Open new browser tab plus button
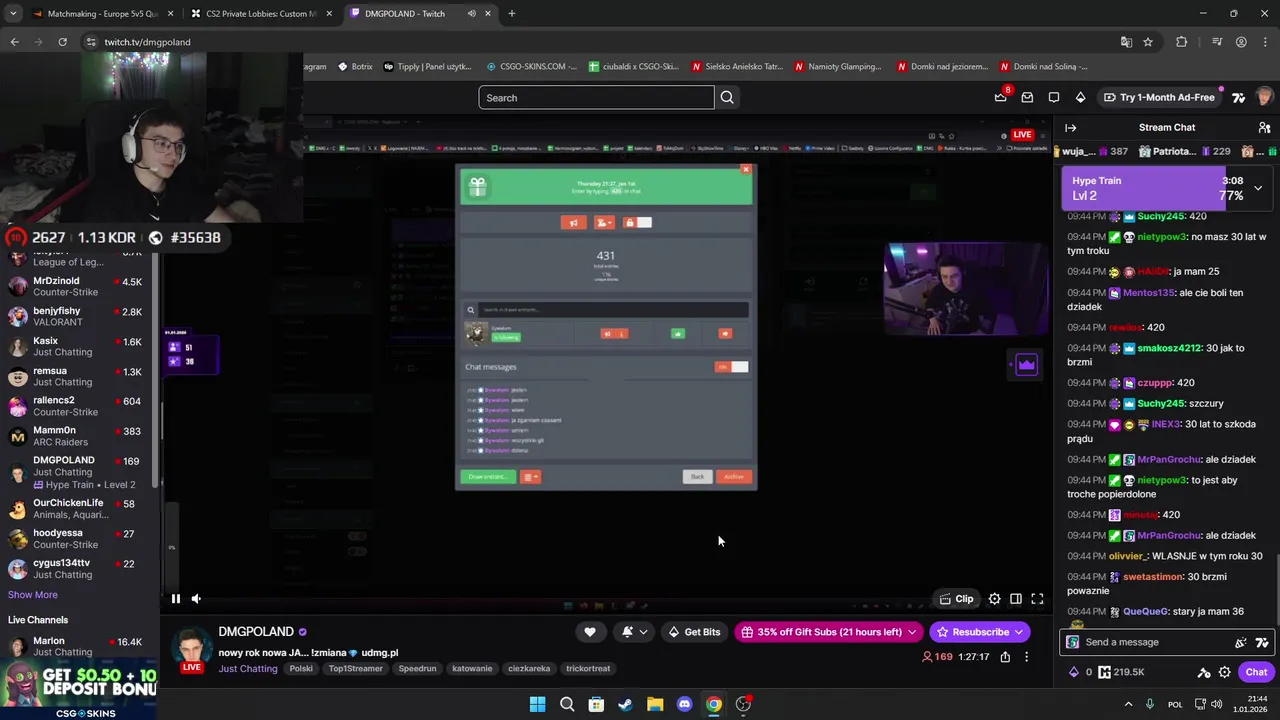This screenshot has width=1280, height=720. 511,14
